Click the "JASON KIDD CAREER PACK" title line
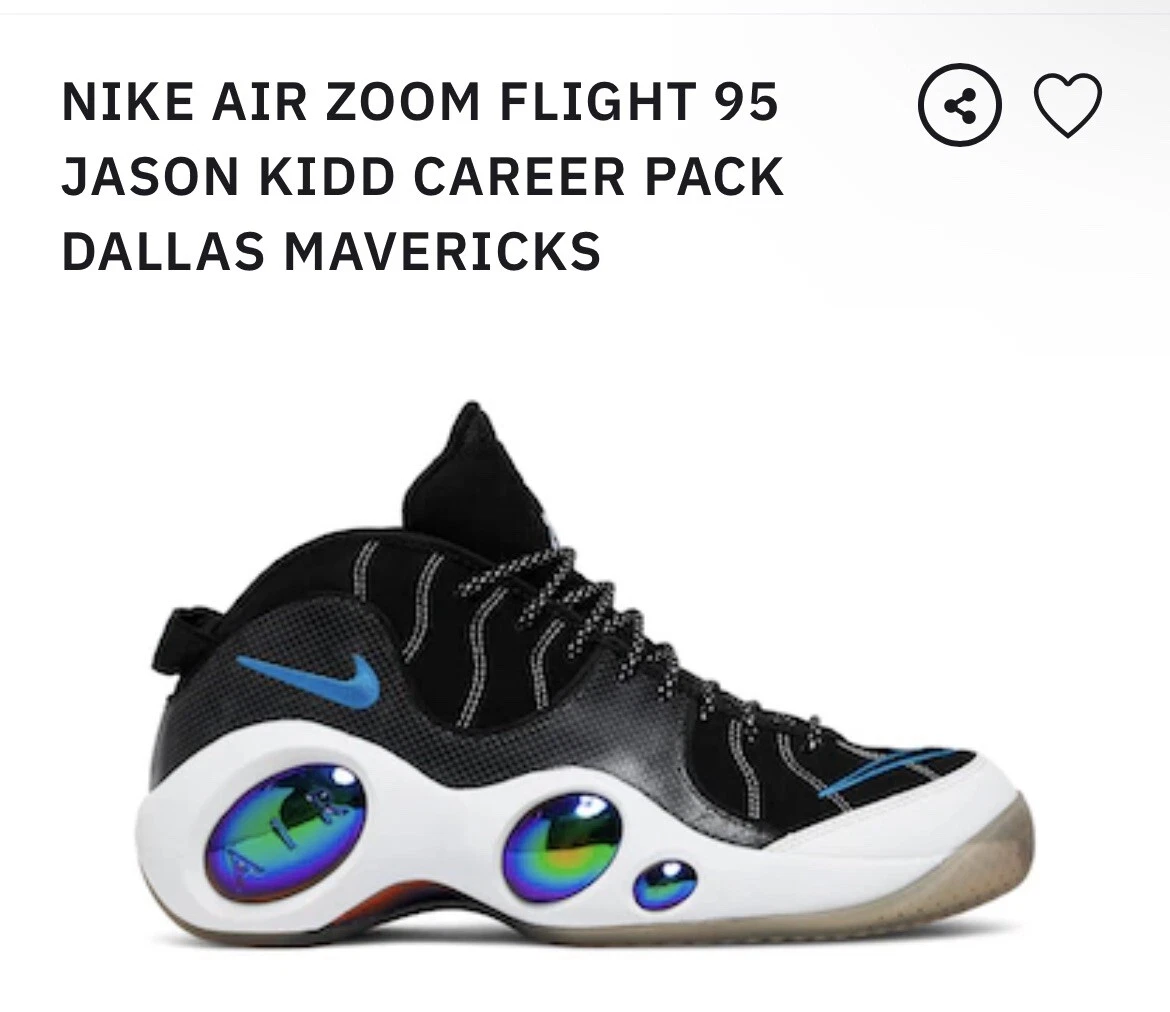 [423, 176]
